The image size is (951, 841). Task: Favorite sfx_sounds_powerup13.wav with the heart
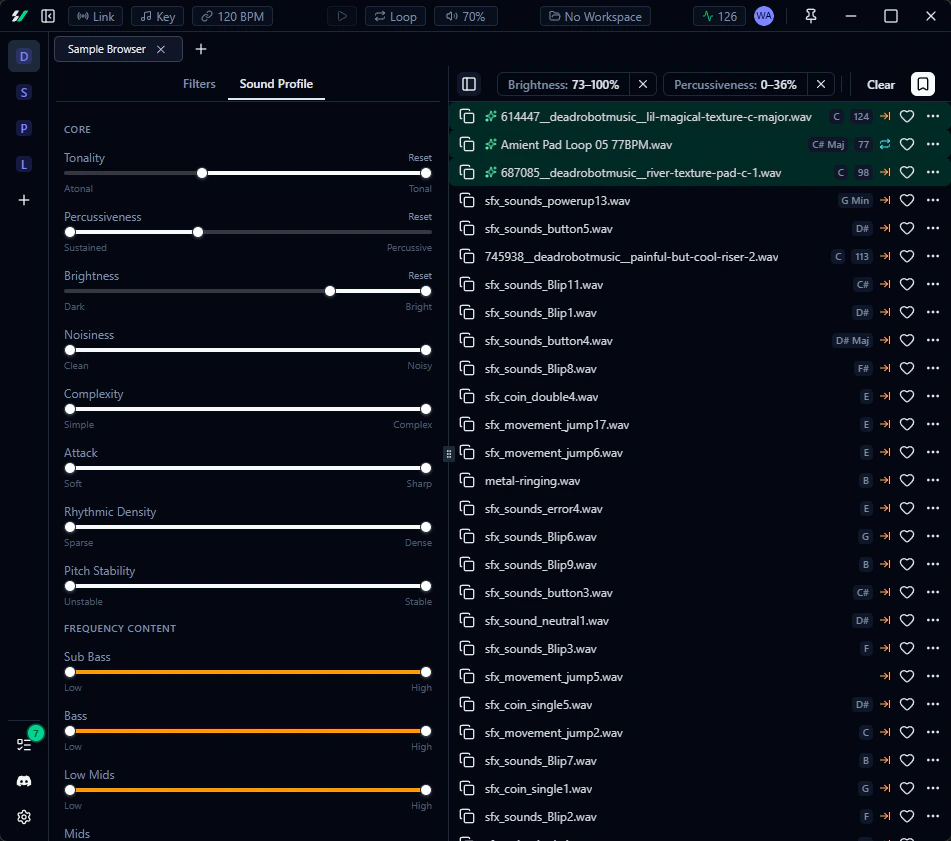[907, 200]
